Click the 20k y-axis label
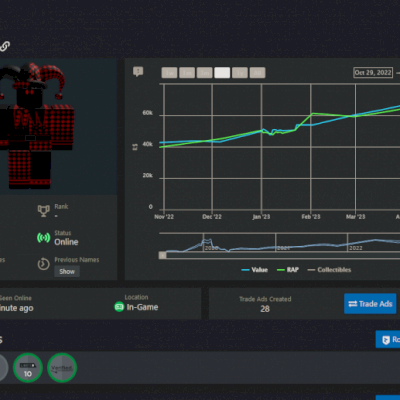Image resolution: width=400 pixels, height=400 pixels. pyautogui.click(x=148, y=175)
